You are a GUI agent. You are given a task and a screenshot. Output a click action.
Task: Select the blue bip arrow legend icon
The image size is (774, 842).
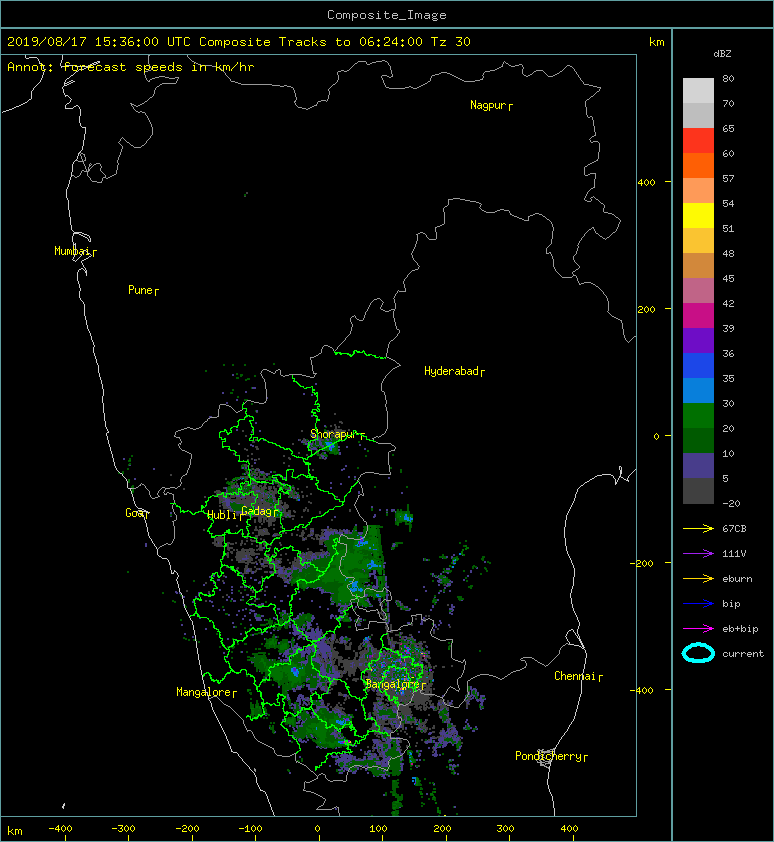coord(698,604)
